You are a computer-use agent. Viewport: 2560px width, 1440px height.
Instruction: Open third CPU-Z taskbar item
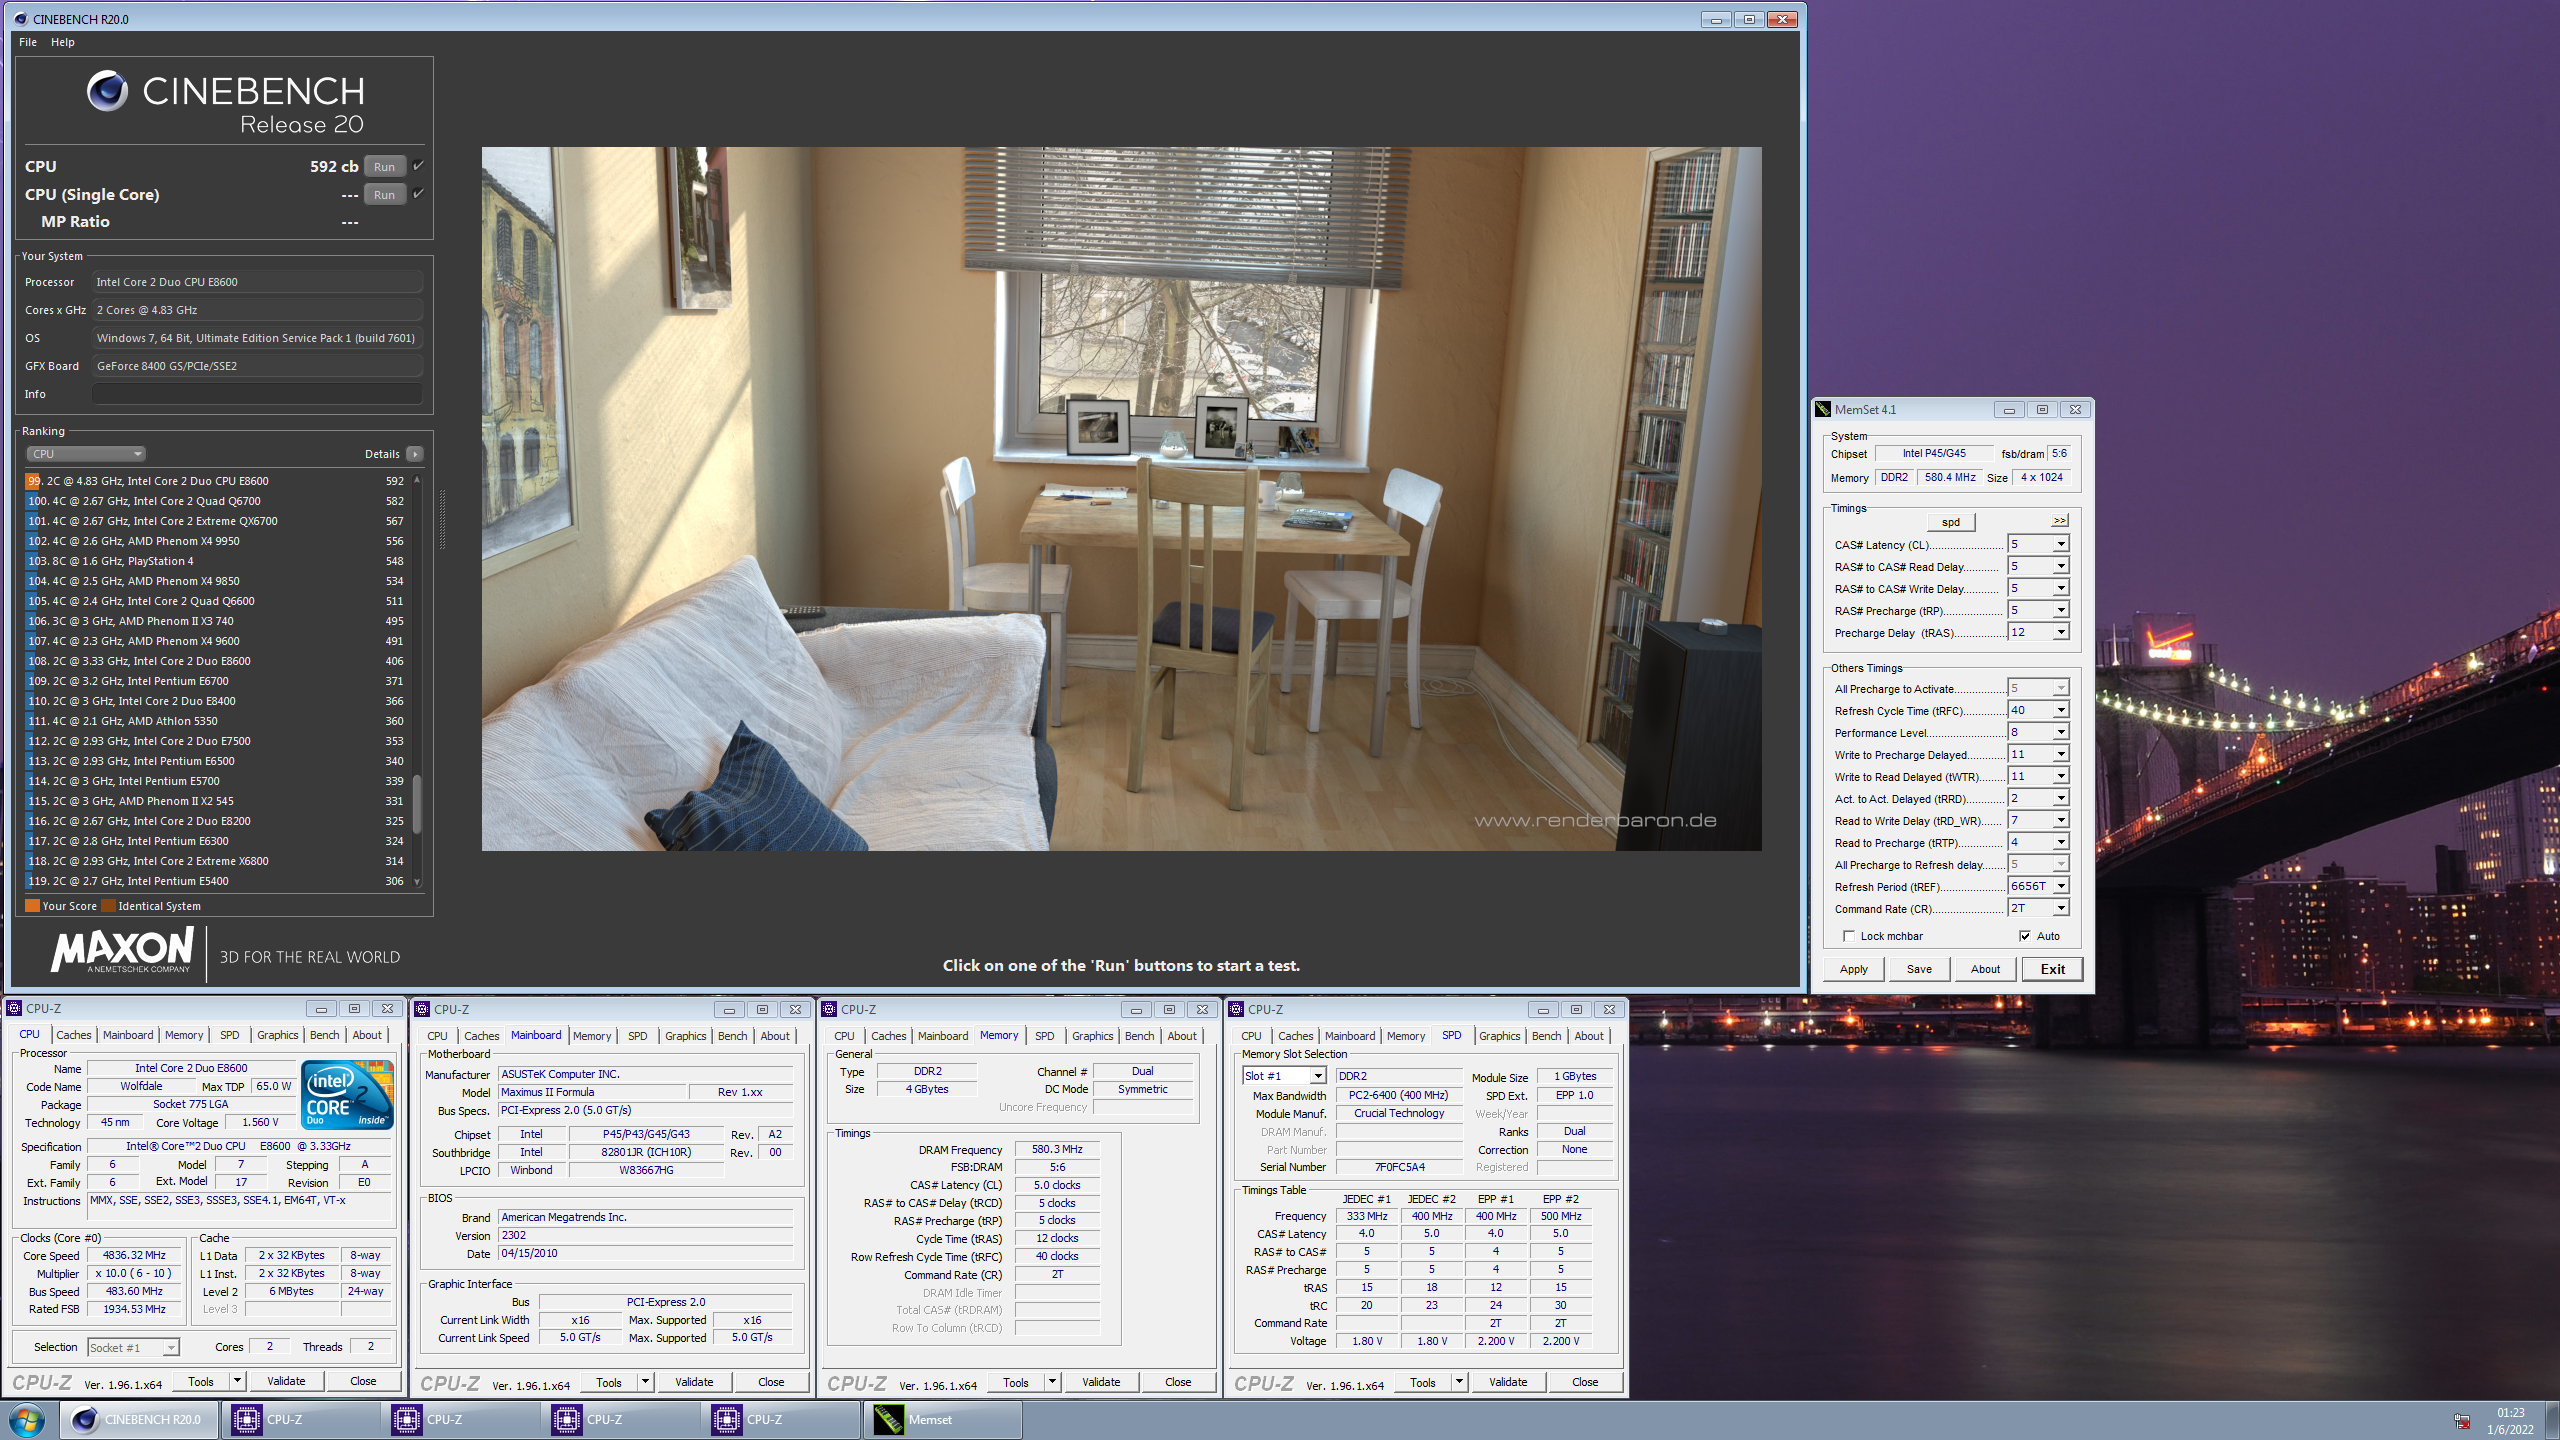click(620, 1420)
